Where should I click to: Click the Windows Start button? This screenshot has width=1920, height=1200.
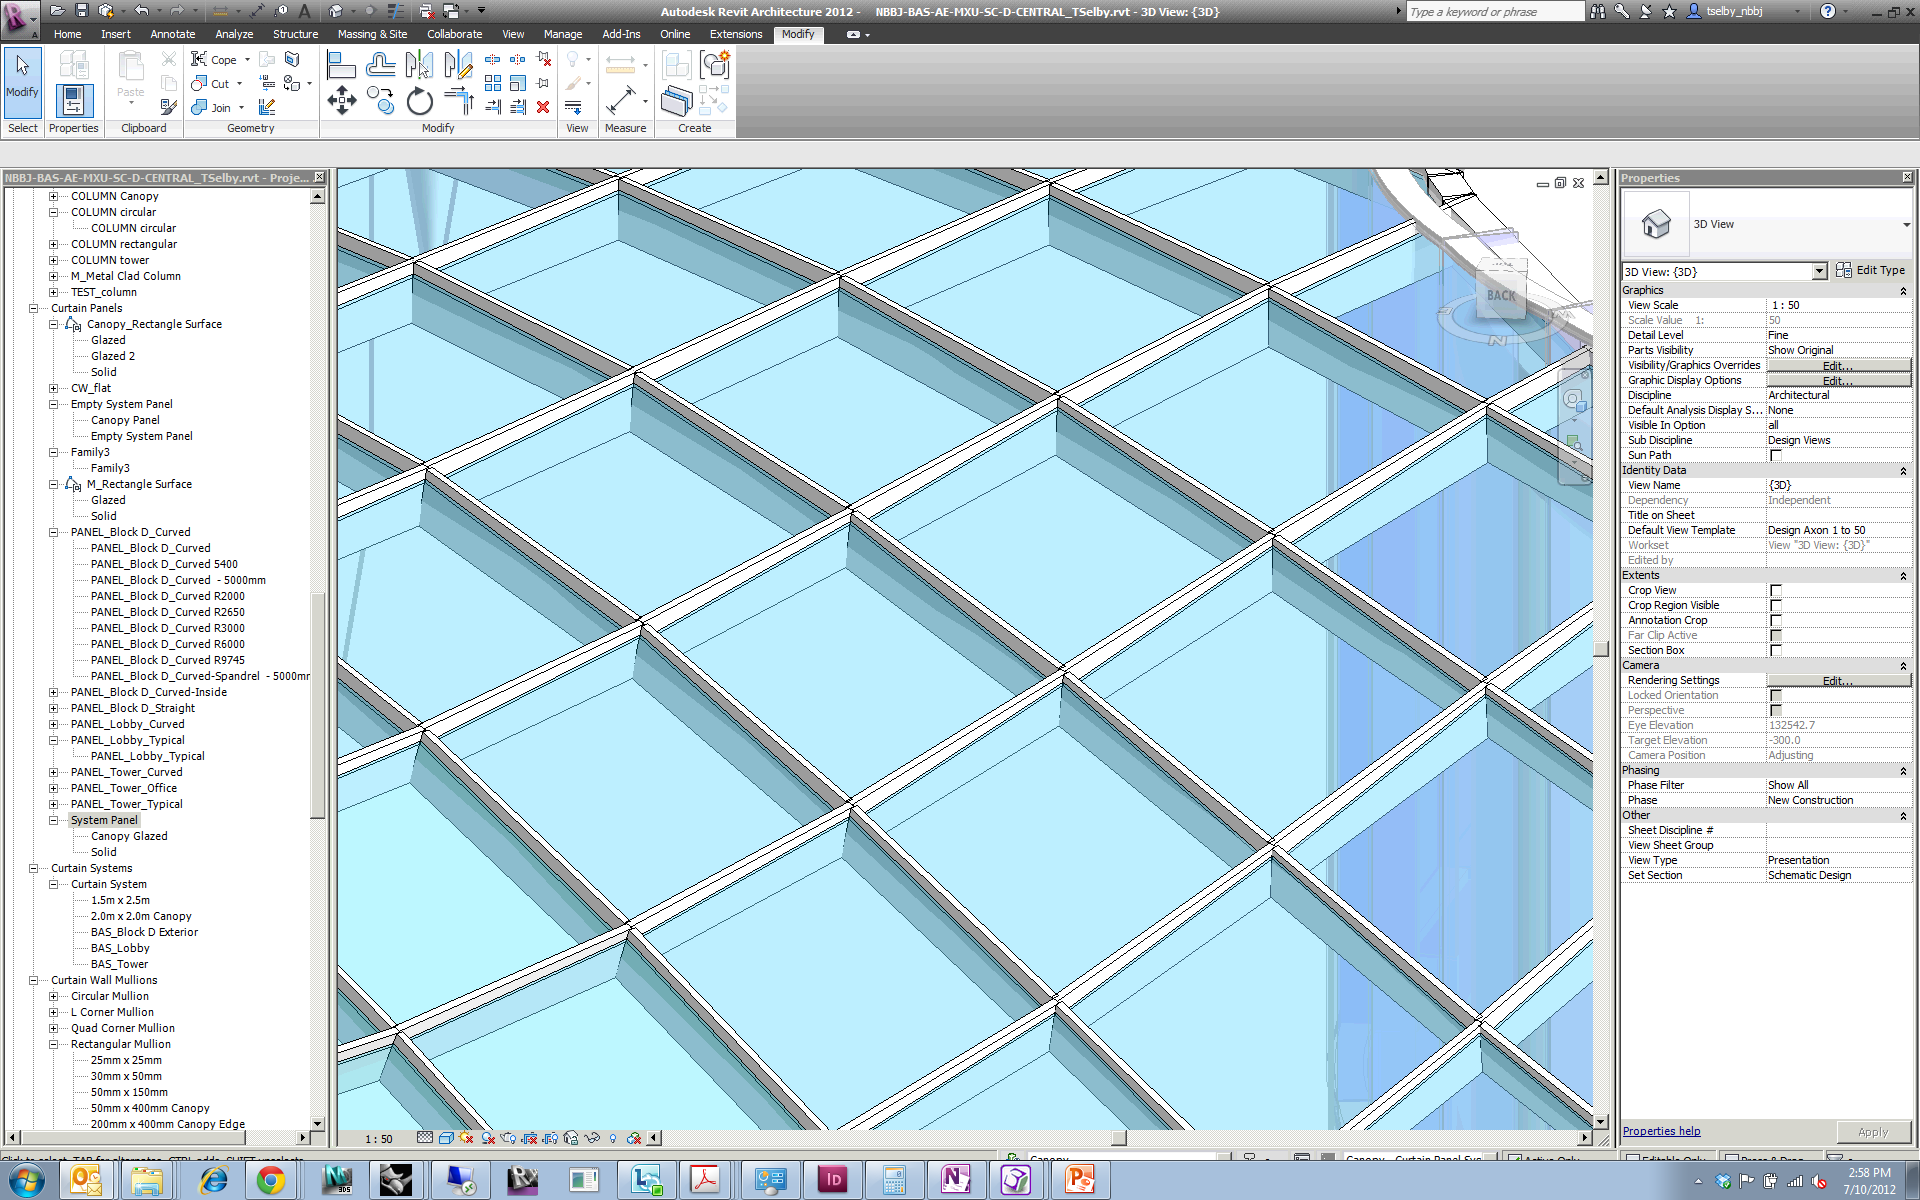click(25, 1180)
